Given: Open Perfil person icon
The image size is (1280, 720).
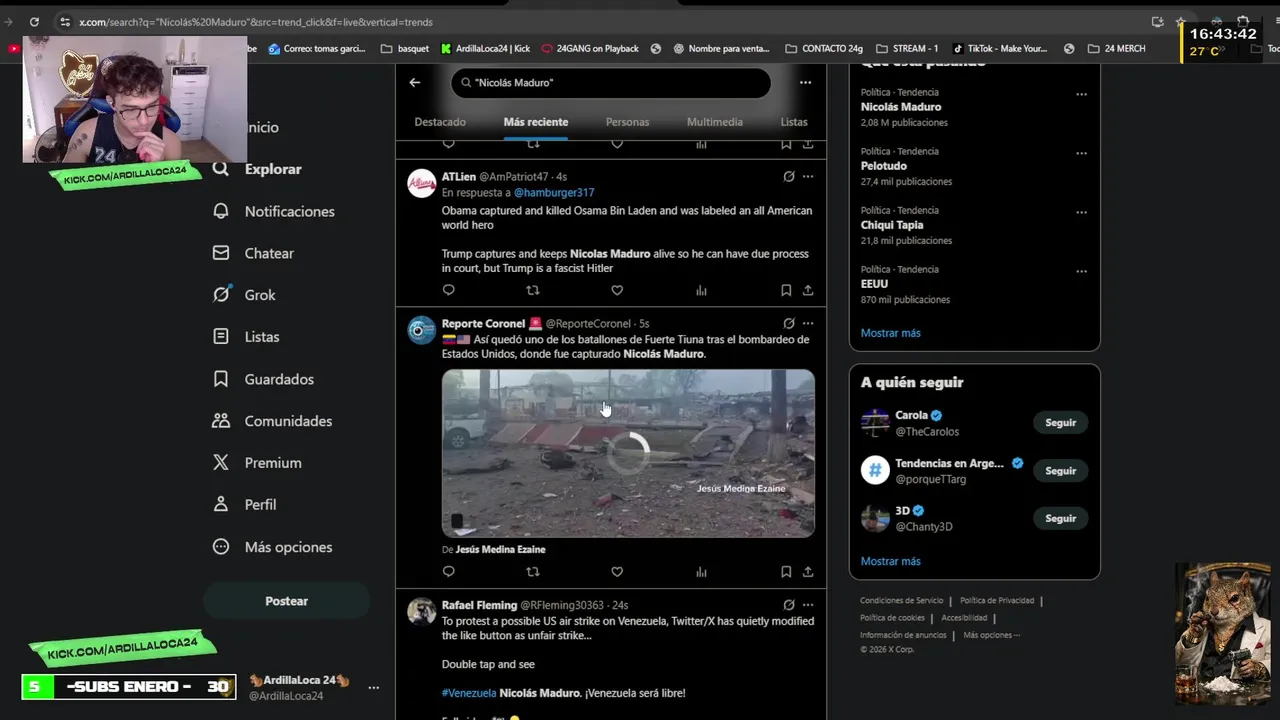Looking at the screenshot, I should coord(221,505).
